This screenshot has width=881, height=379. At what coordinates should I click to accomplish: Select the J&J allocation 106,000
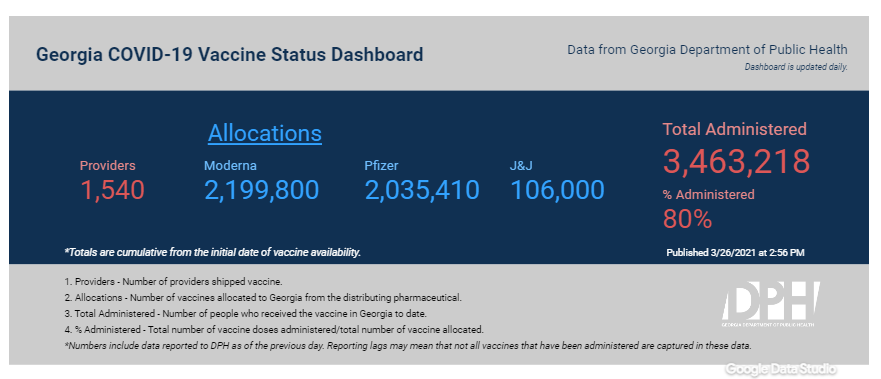coord(557,190)
